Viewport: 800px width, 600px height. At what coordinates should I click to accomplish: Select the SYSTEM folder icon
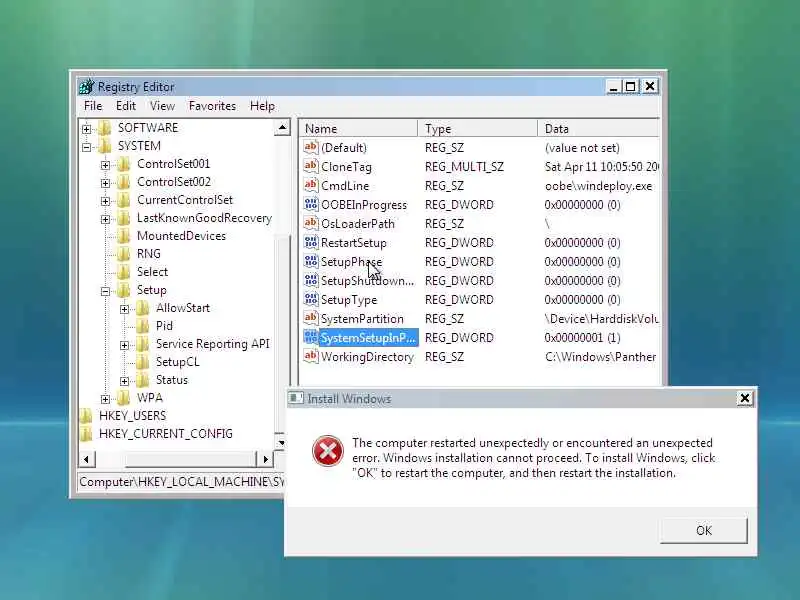tap(105, 146)
